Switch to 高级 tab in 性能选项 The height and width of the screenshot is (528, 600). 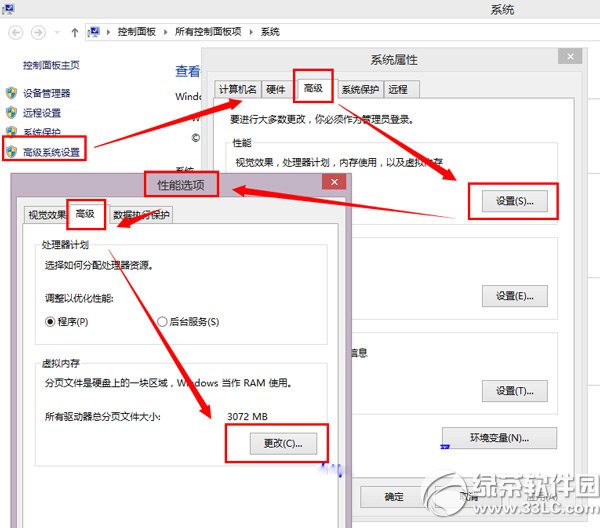(85, 213)
